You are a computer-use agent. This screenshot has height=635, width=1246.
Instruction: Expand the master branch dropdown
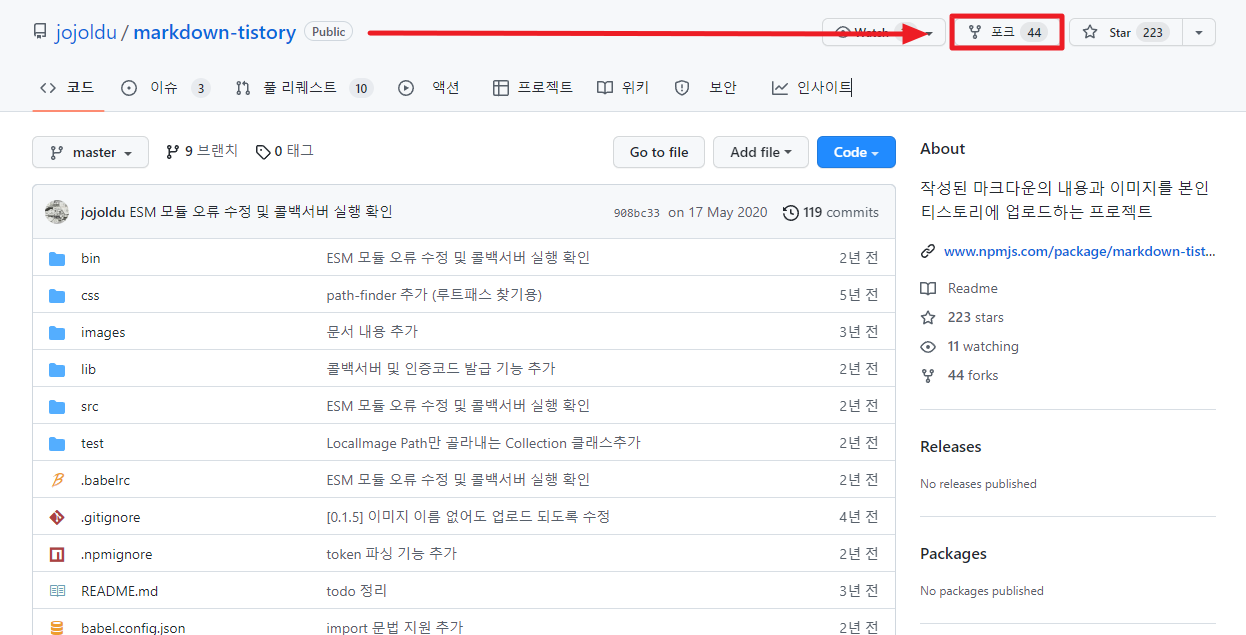click(90, 152)
